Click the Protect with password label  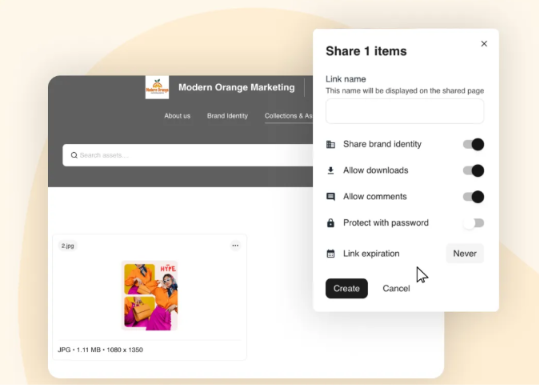386,223
